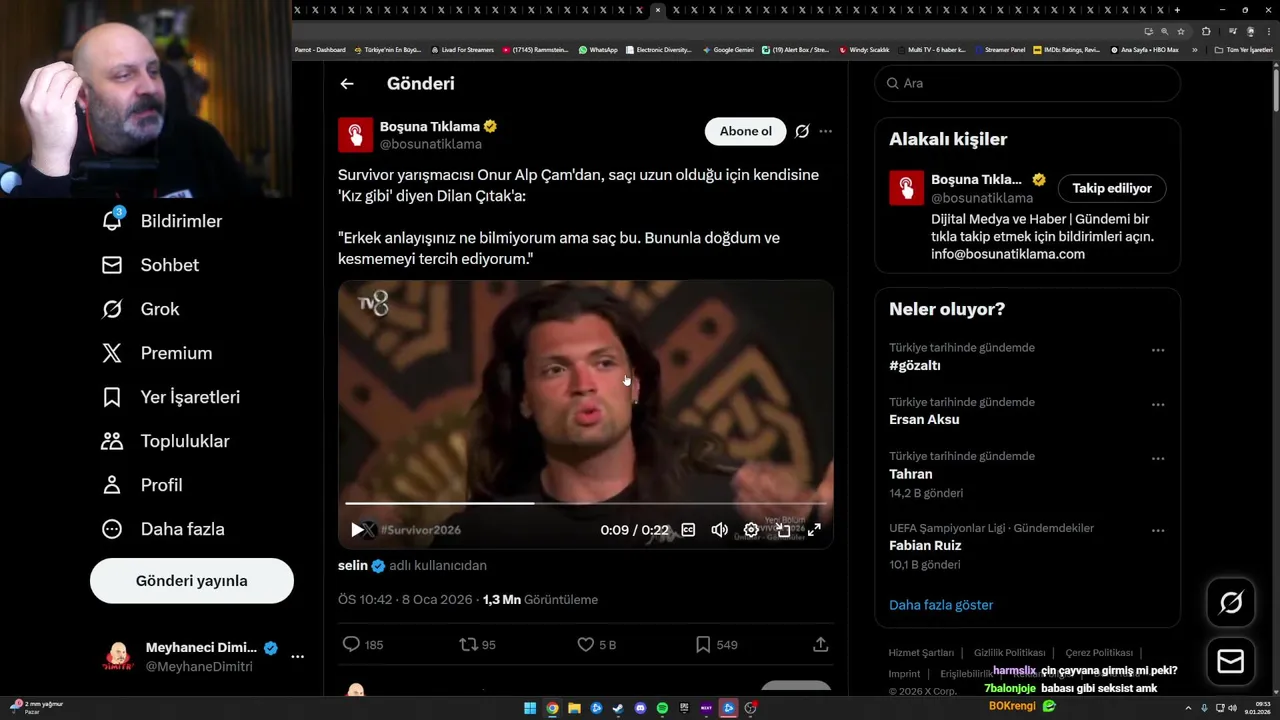
Task: Open video playback settings gear
Action: pos(751,530)
